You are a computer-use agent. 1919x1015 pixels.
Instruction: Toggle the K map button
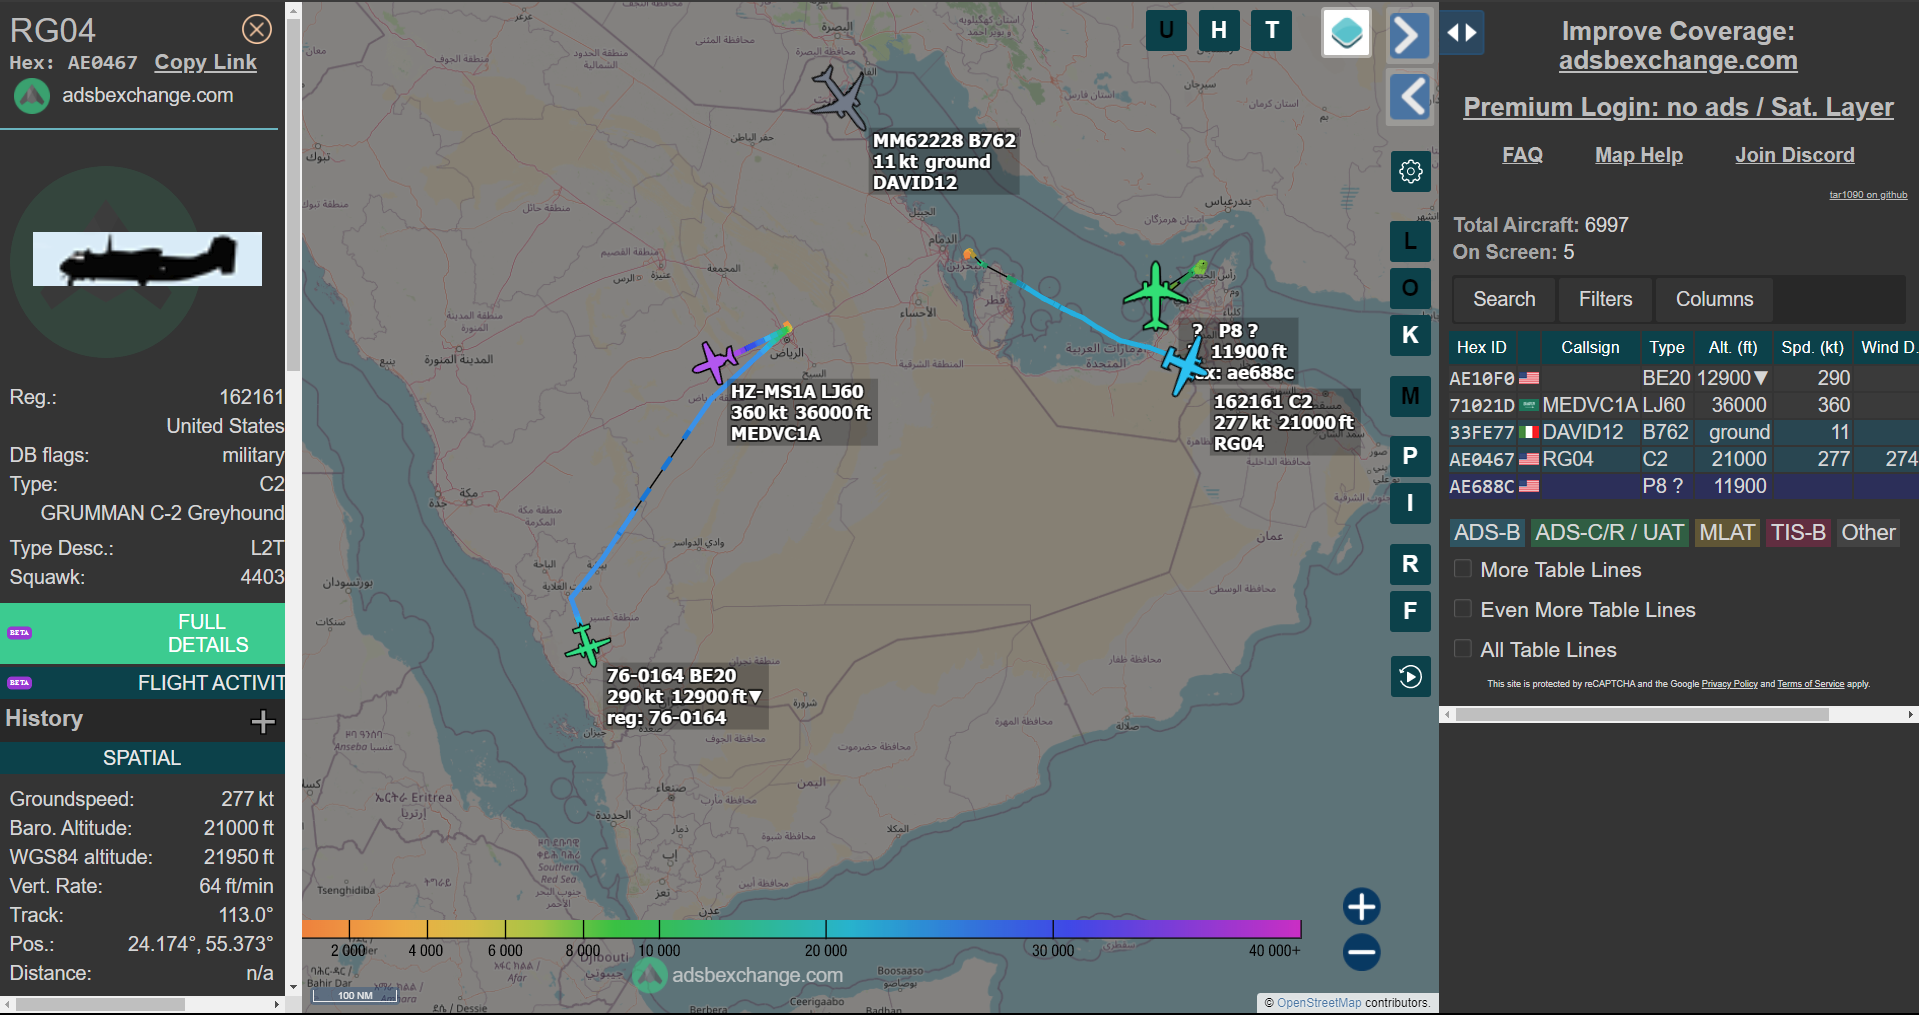[1410, 335]
